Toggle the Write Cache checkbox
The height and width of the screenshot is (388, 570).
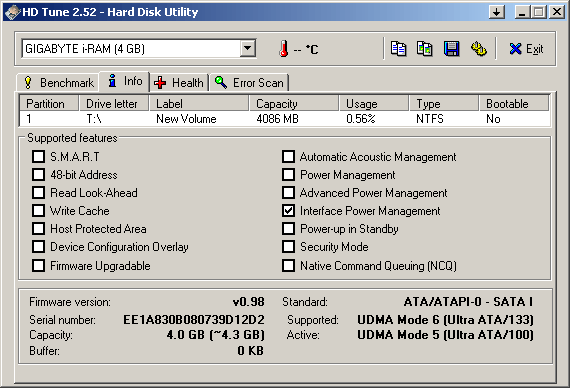[x=38, y=211]
